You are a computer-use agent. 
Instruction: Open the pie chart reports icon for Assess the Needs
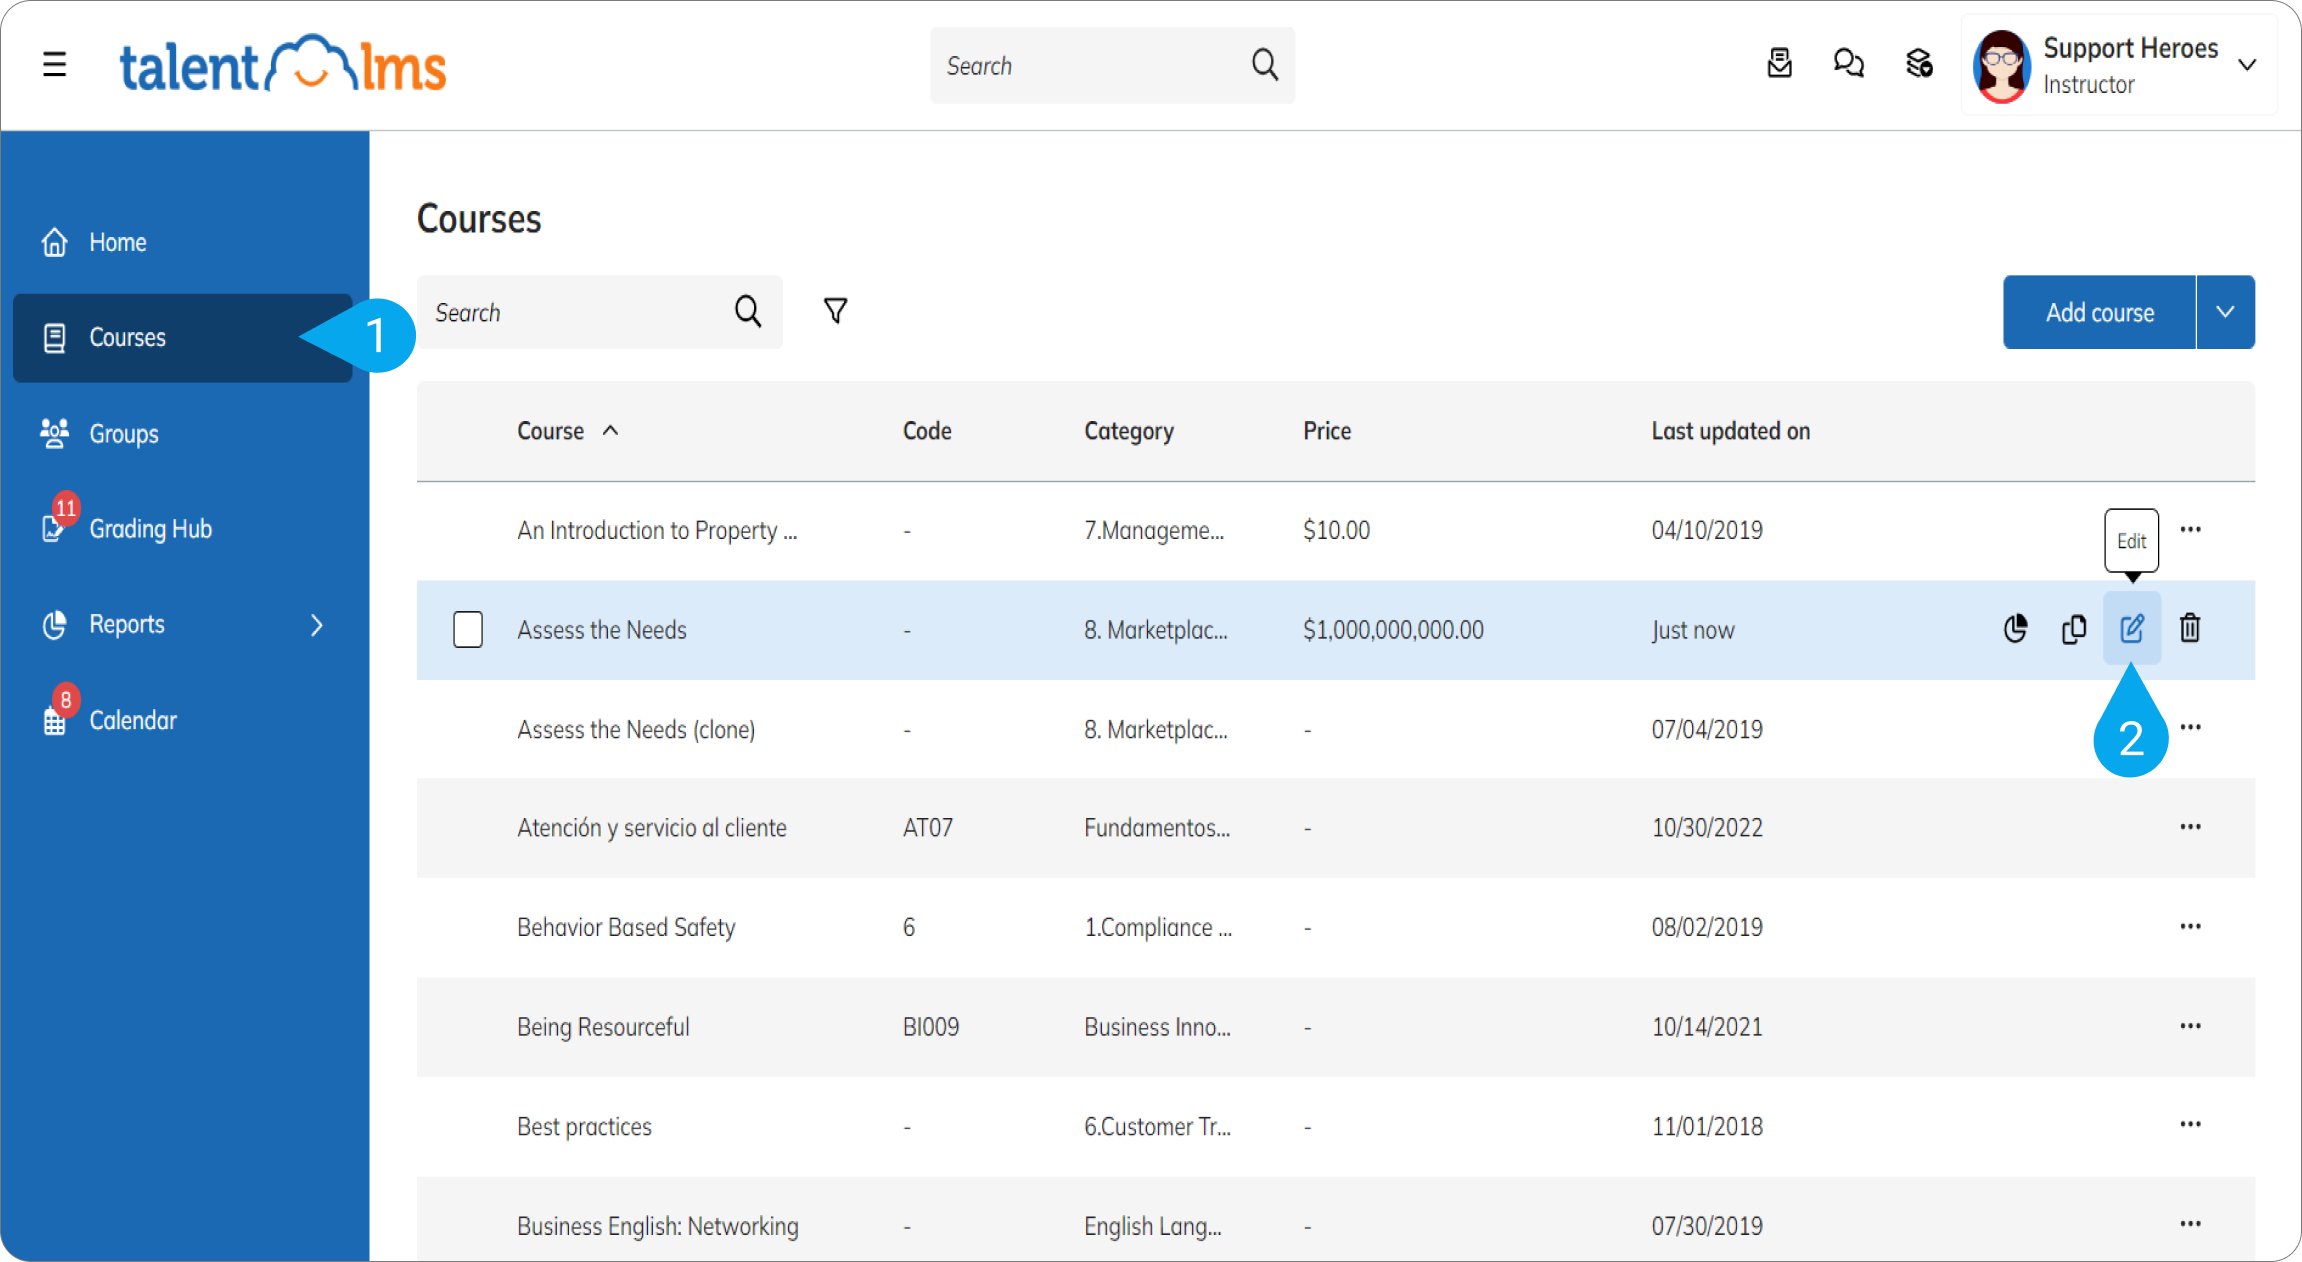2015,629
